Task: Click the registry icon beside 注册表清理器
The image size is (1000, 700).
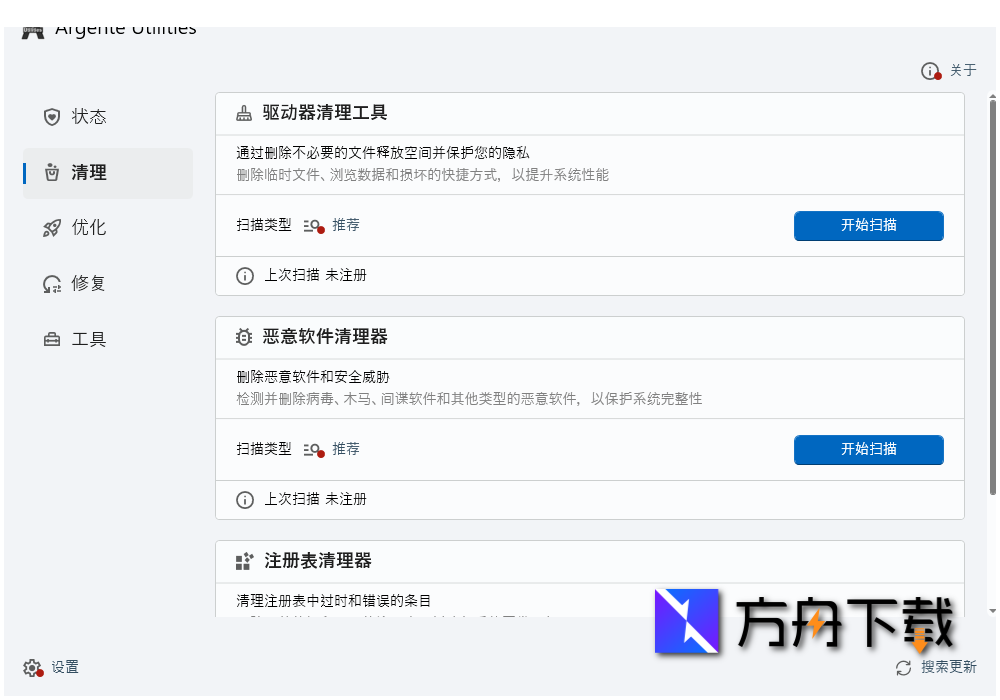Action: tap(244, 561)
